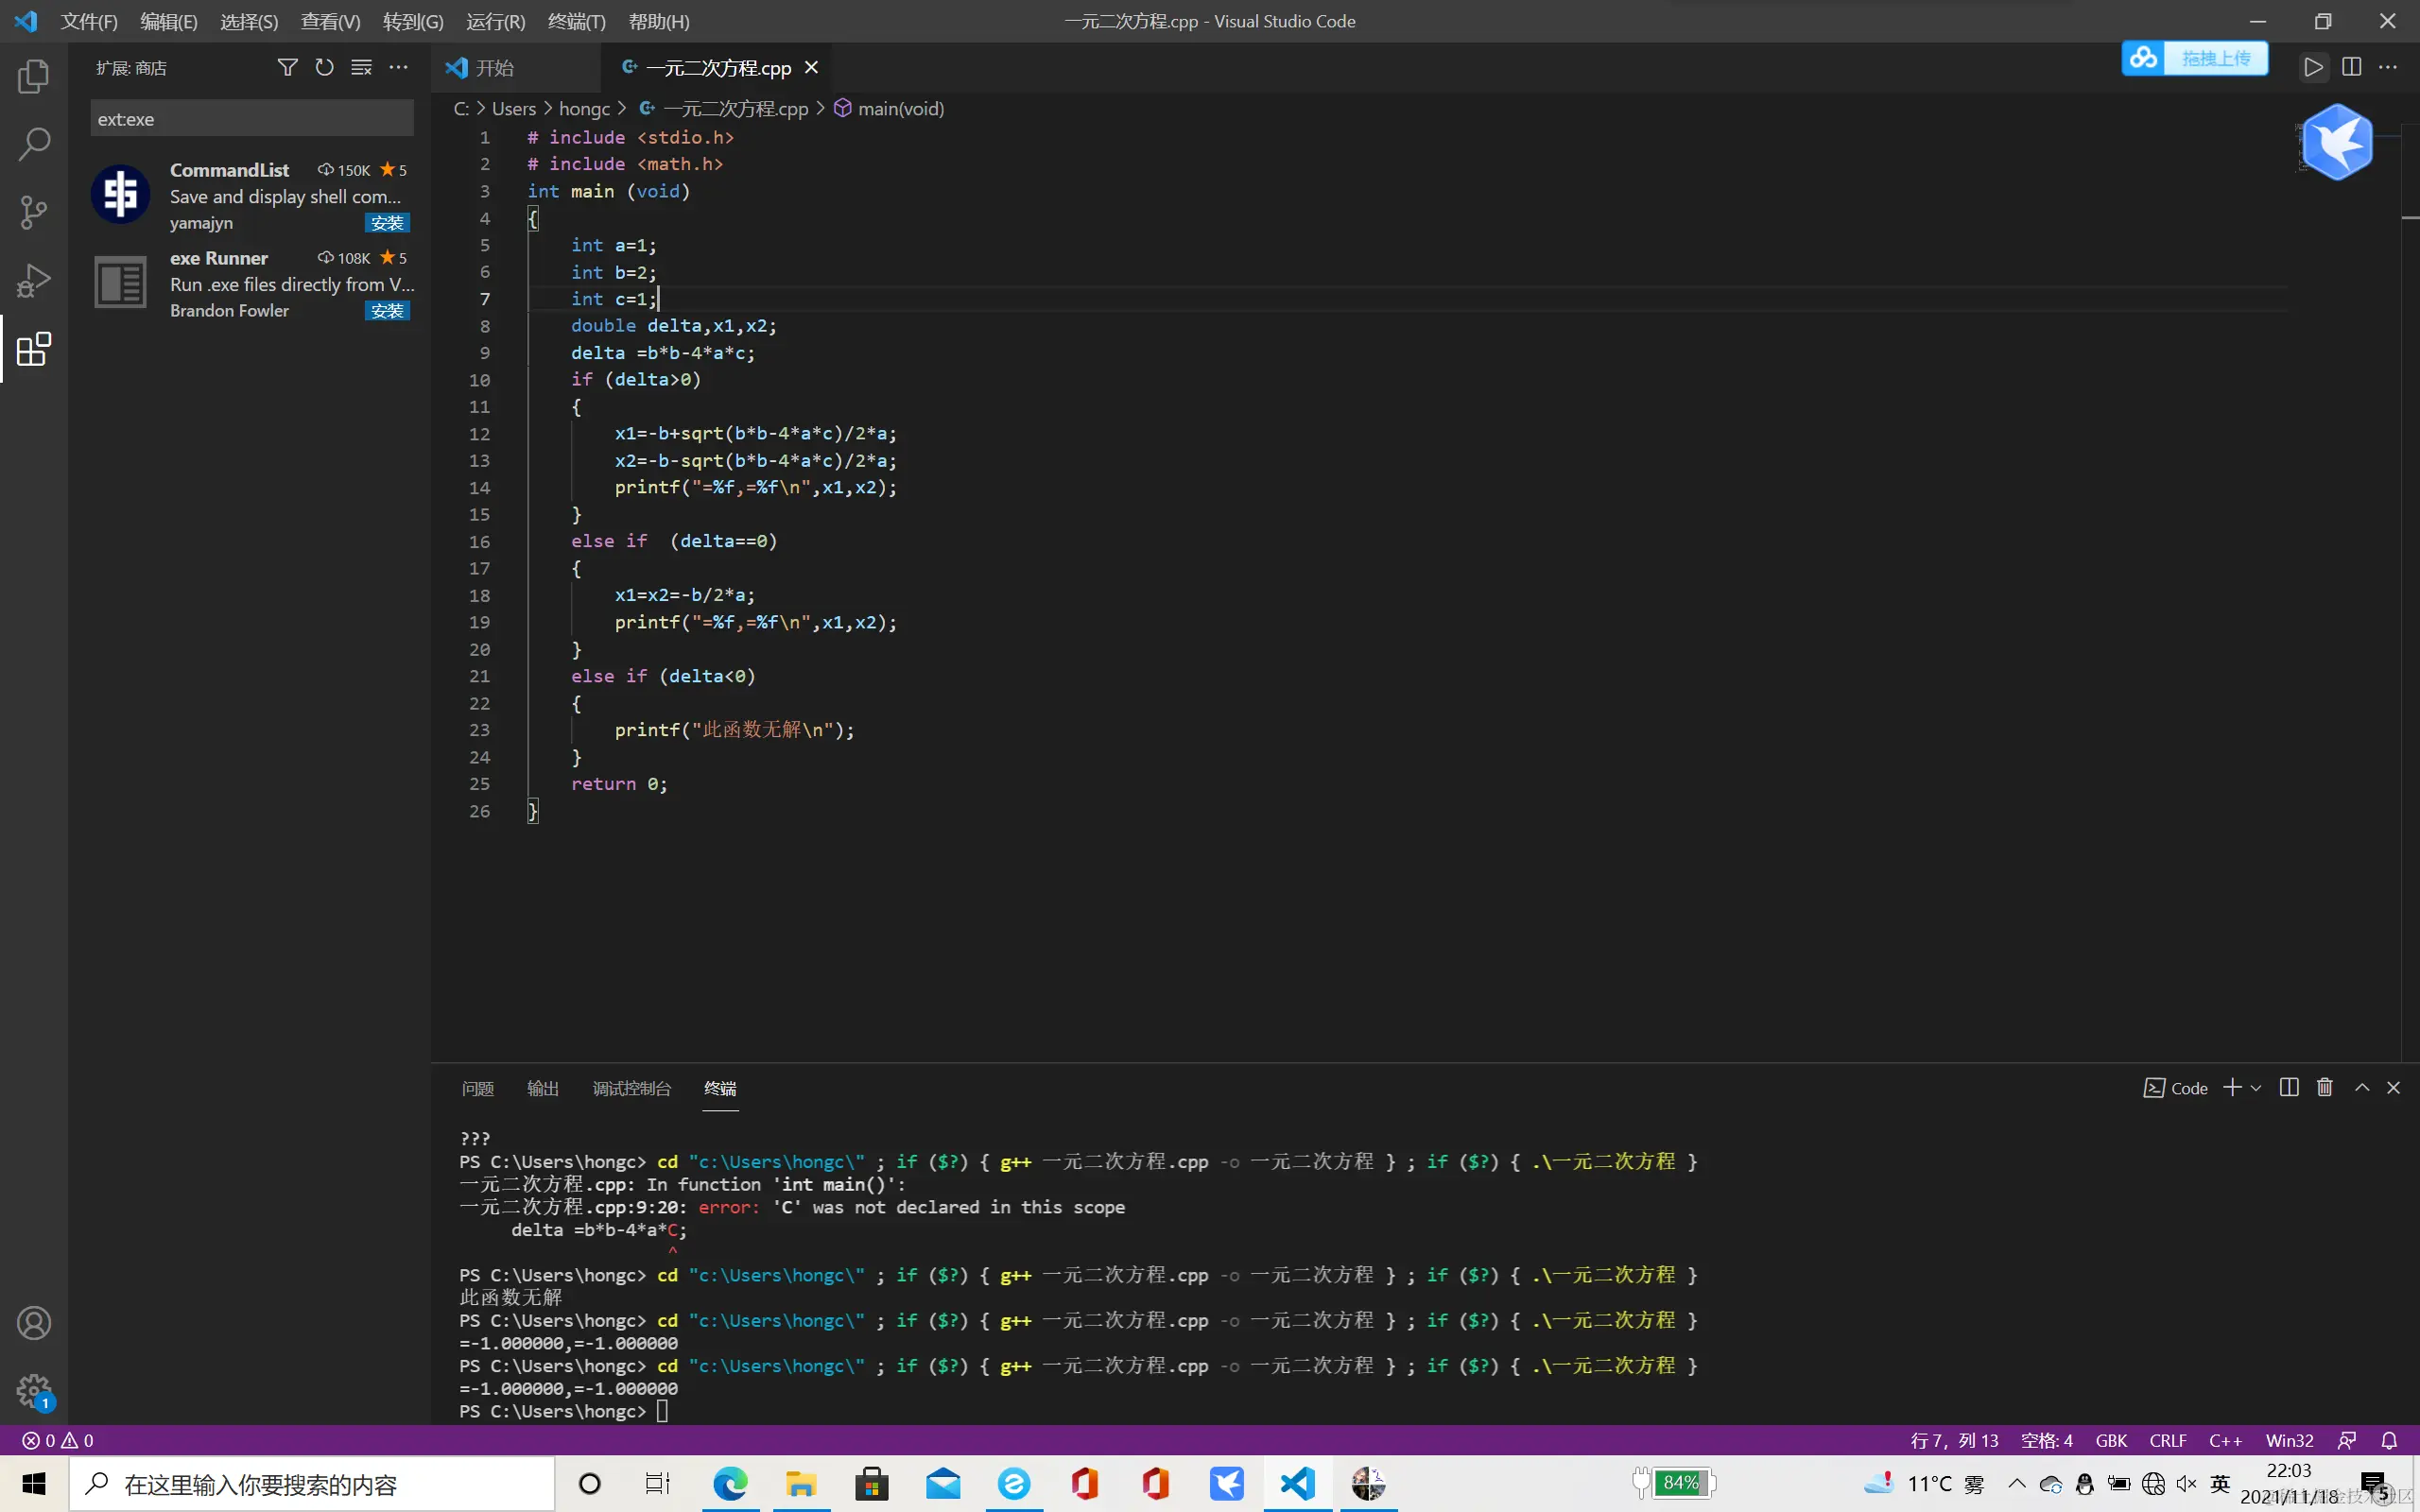
Task: Refresh the extensions list
Action: point(324,67)
